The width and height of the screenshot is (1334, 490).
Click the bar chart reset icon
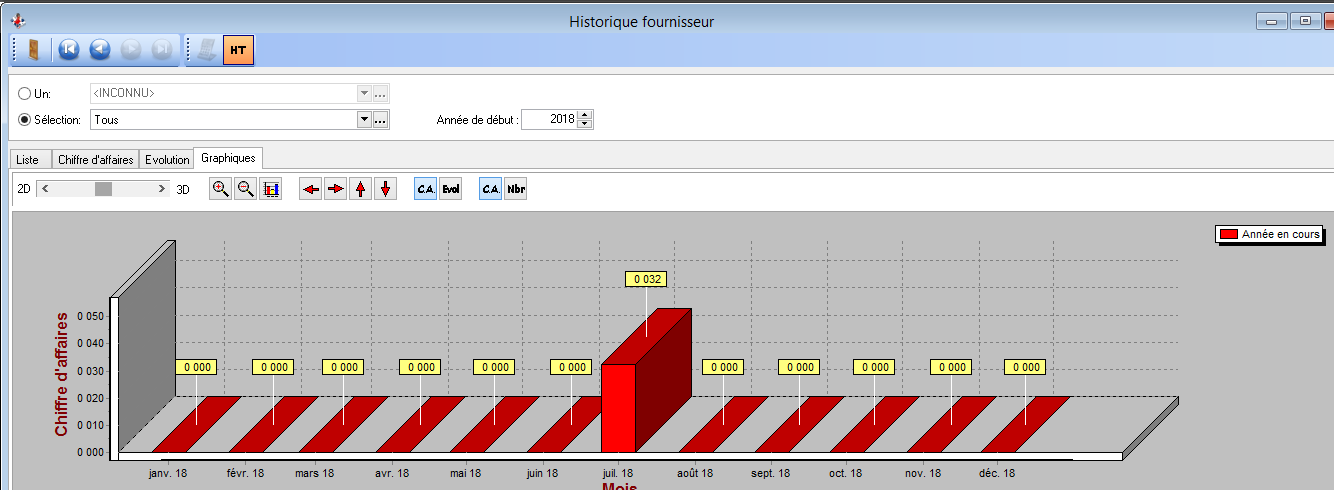coord(270,189)
